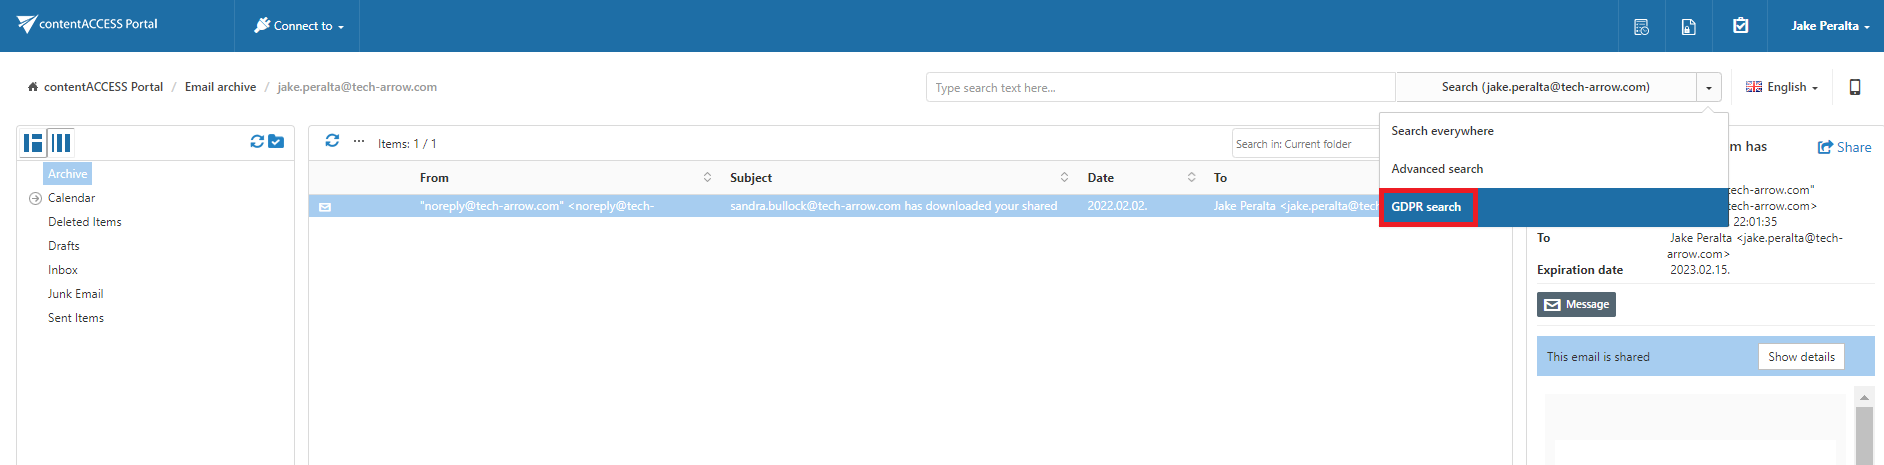Click the Expiration date value 2023.02.15.

tap(1700, 270)
